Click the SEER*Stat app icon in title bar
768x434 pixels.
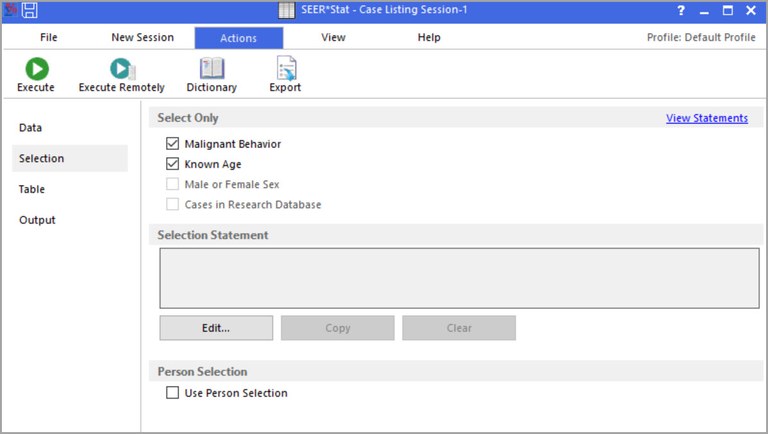pos(10,11)
